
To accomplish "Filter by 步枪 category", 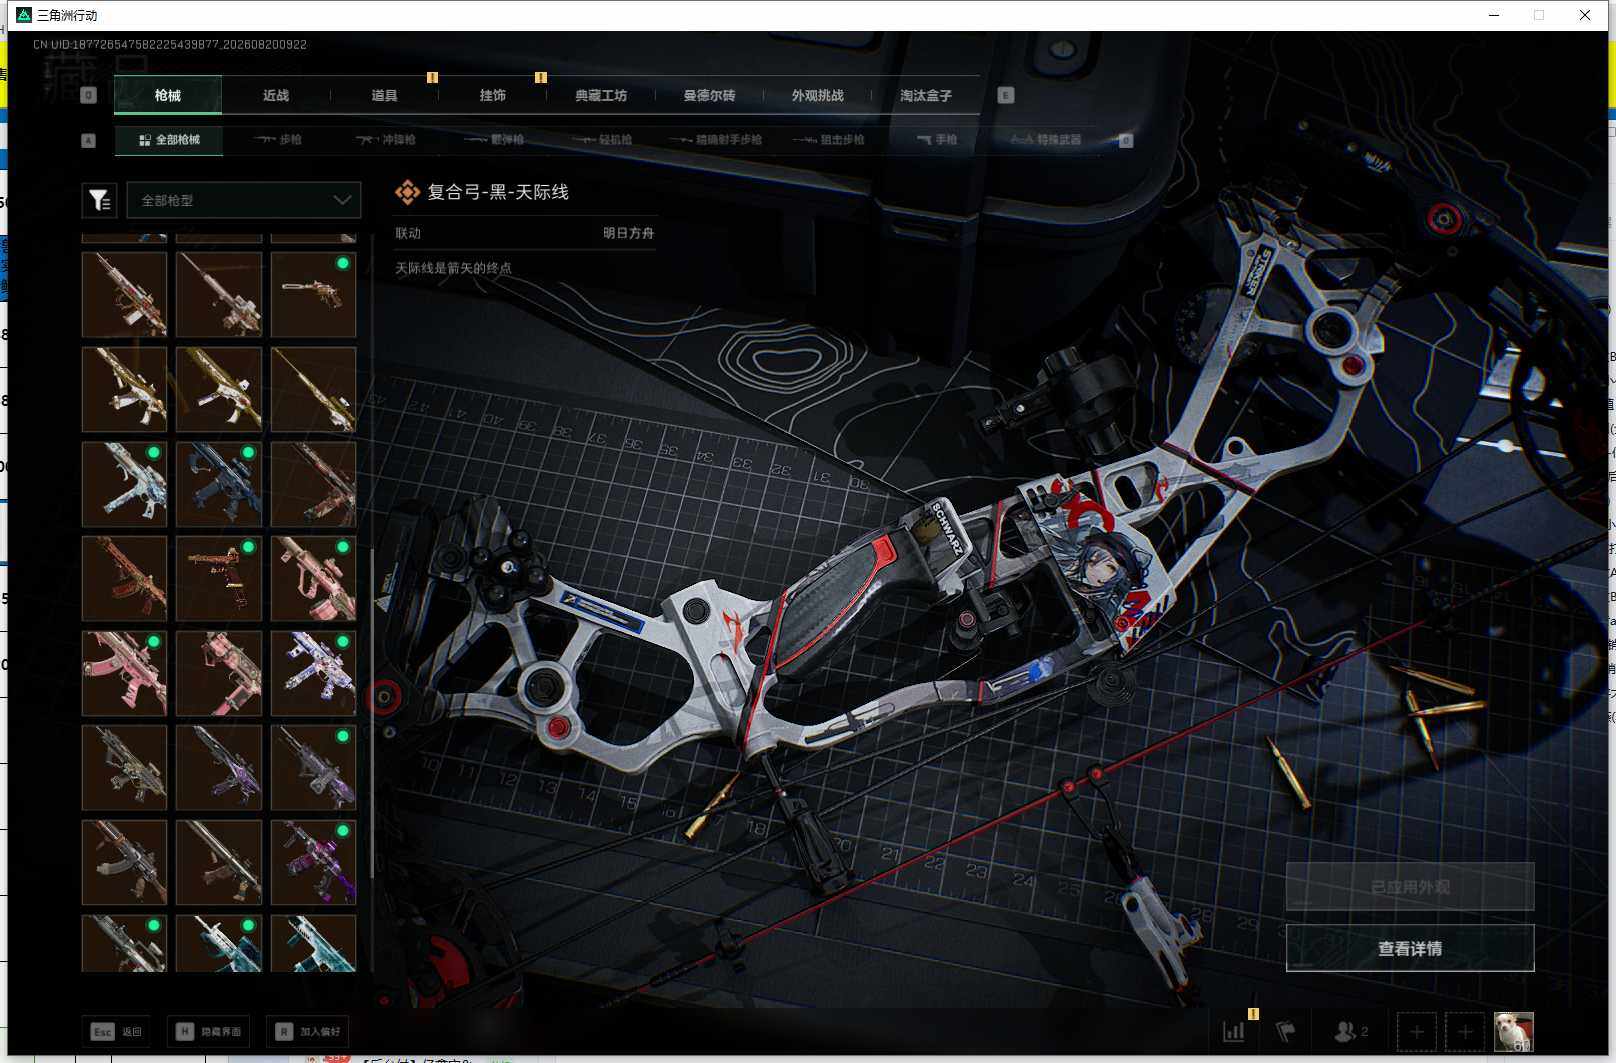I will [278, 140].
